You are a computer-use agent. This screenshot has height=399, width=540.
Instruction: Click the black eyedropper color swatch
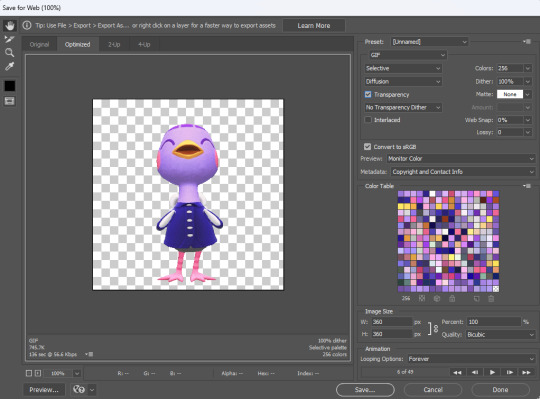point(10,86)
